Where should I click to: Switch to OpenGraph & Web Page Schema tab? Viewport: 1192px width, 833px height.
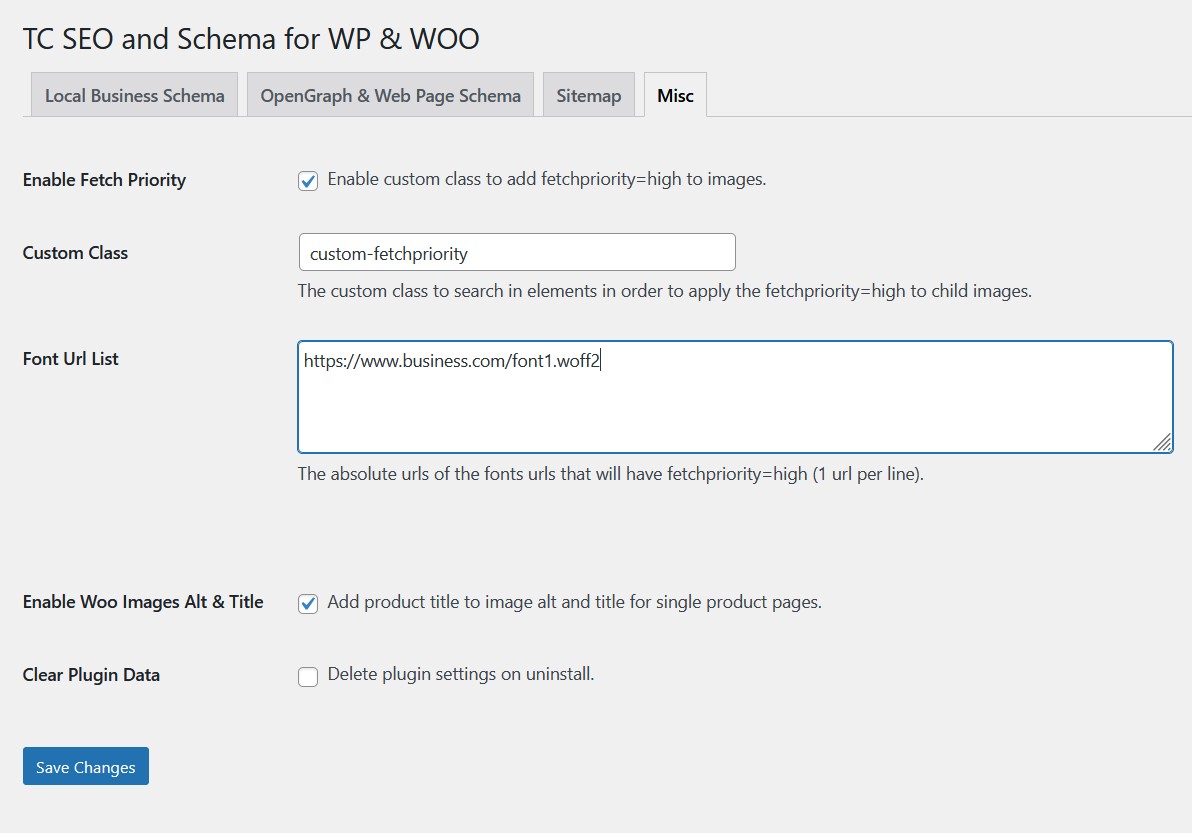click(390, 96)
